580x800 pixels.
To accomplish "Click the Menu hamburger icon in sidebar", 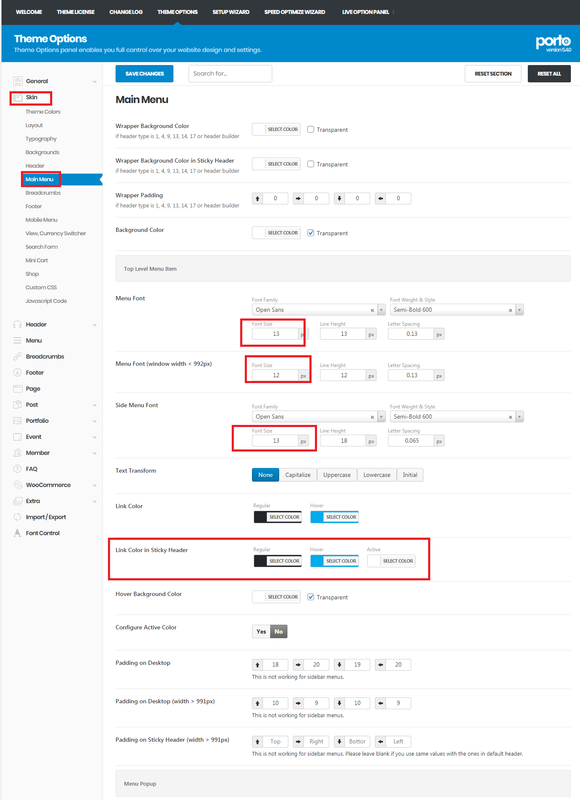I will pos(17,340).
